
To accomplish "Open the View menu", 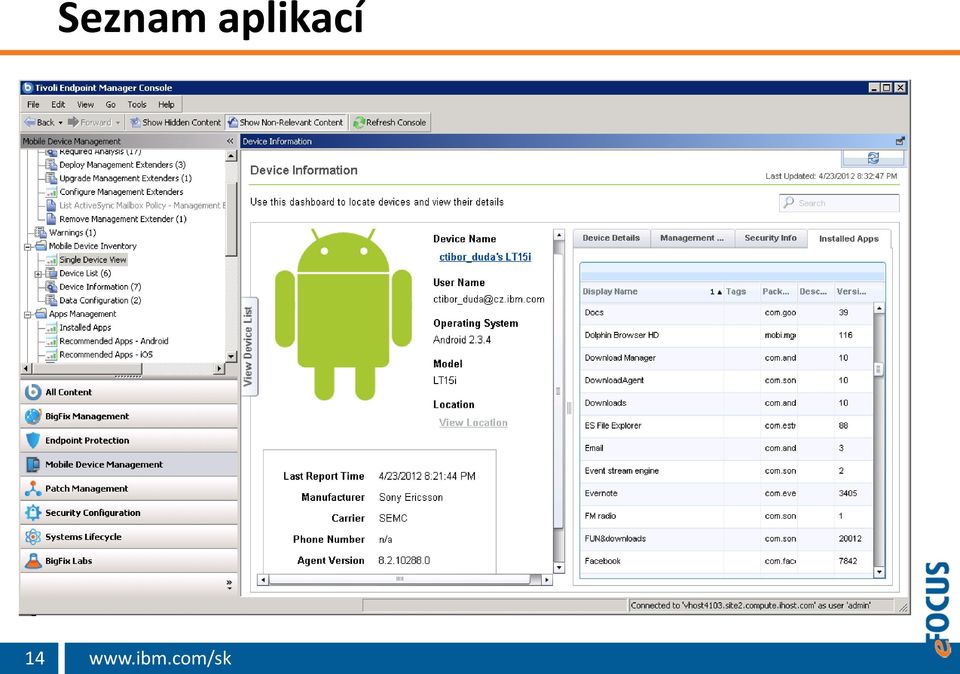I will pos(85,105).
